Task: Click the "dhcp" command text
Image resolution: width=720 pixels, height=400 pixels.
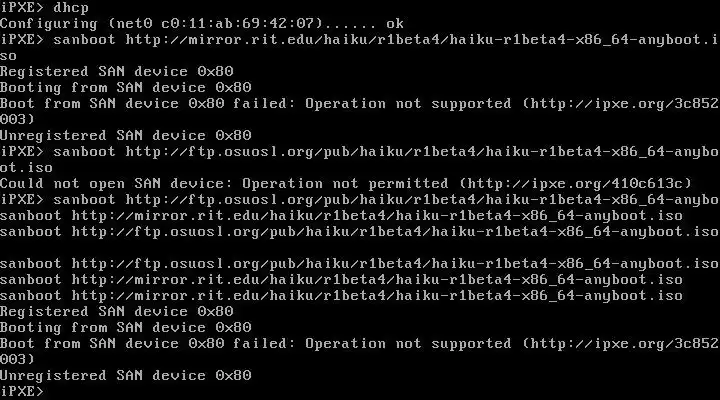Action: [x=71, y=8]
